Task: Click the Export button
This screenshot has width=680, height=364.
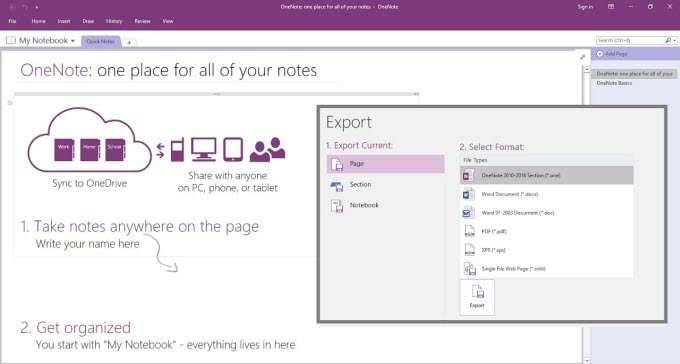Action: pyautogui.click(x=477, y=297)
